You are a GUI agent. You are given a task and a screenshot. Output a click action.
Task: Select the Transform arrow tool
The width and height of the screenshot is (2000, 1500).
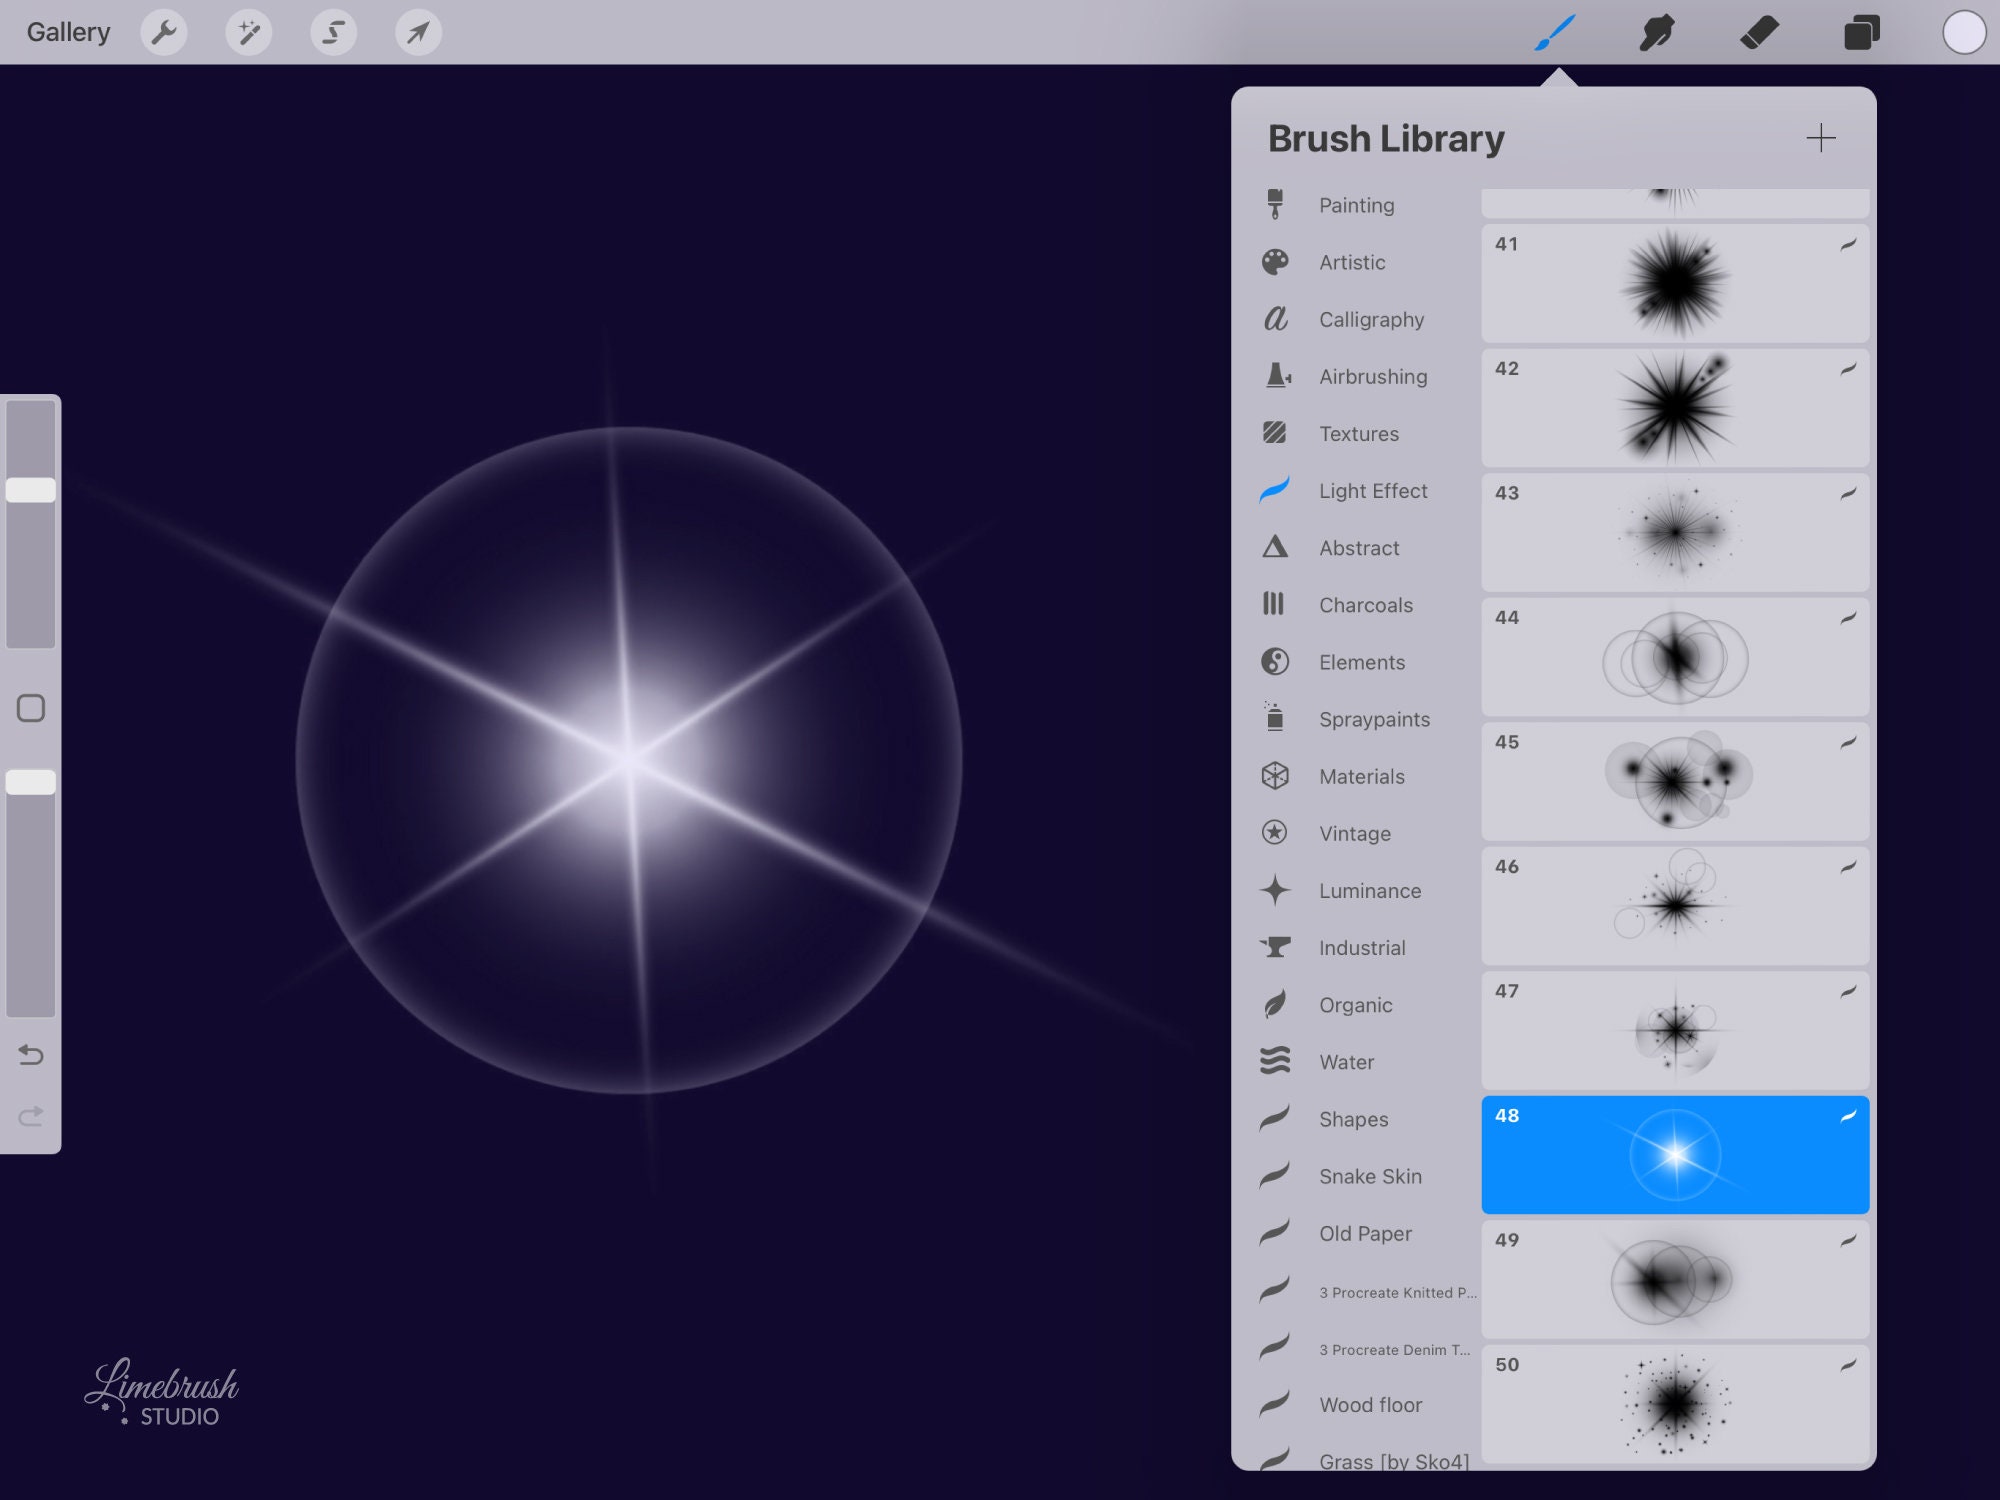[418, 31]
